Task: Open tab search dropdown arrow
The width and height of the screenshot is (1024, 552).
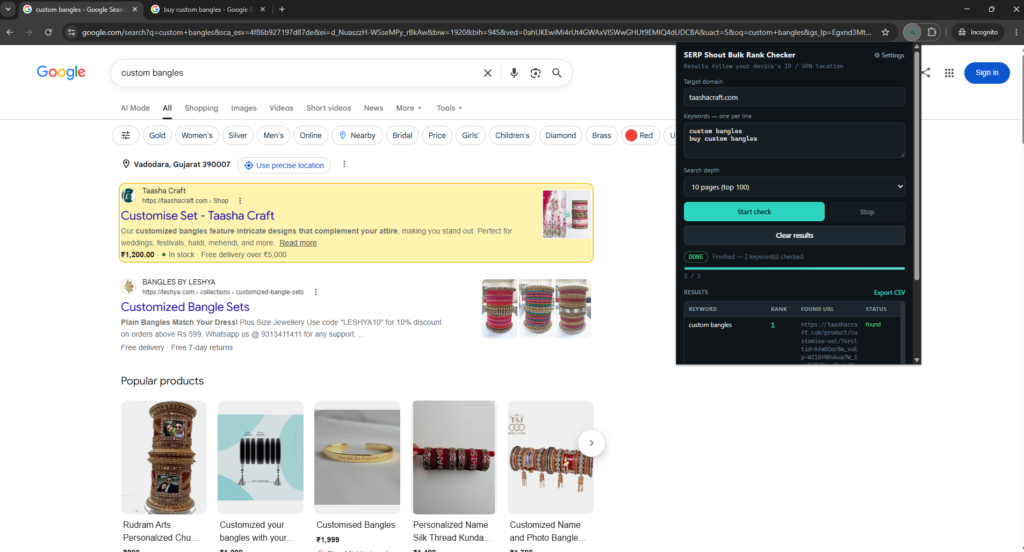Action: (8, 9)
